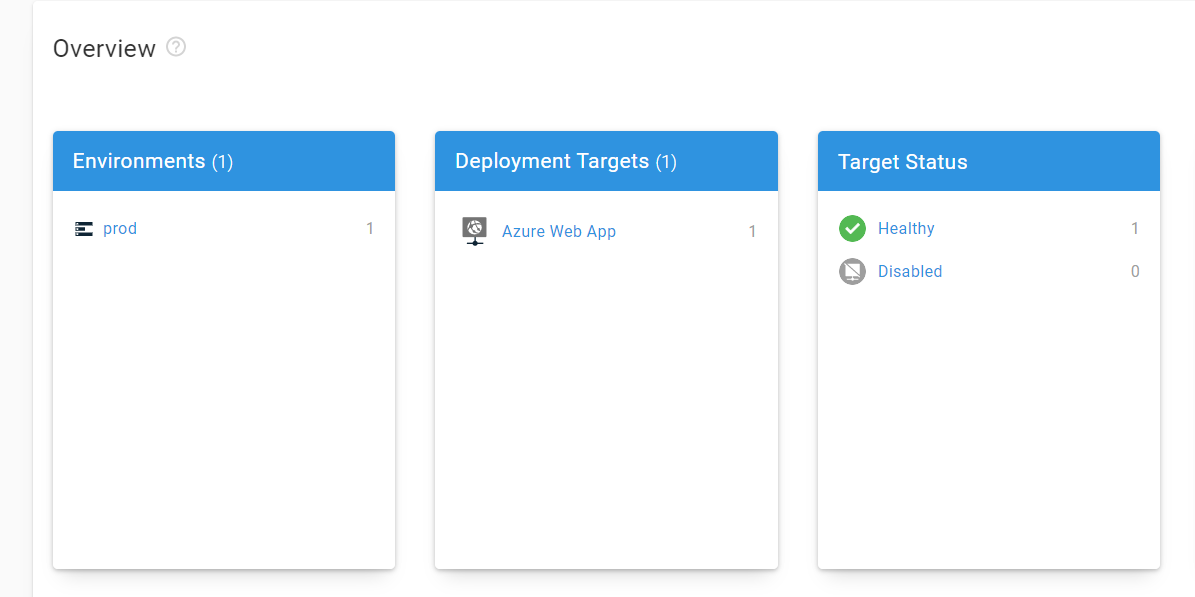Screen dimensions: 1195x597
Task: Click the help icon beside Overview
Action: (176, 47)
